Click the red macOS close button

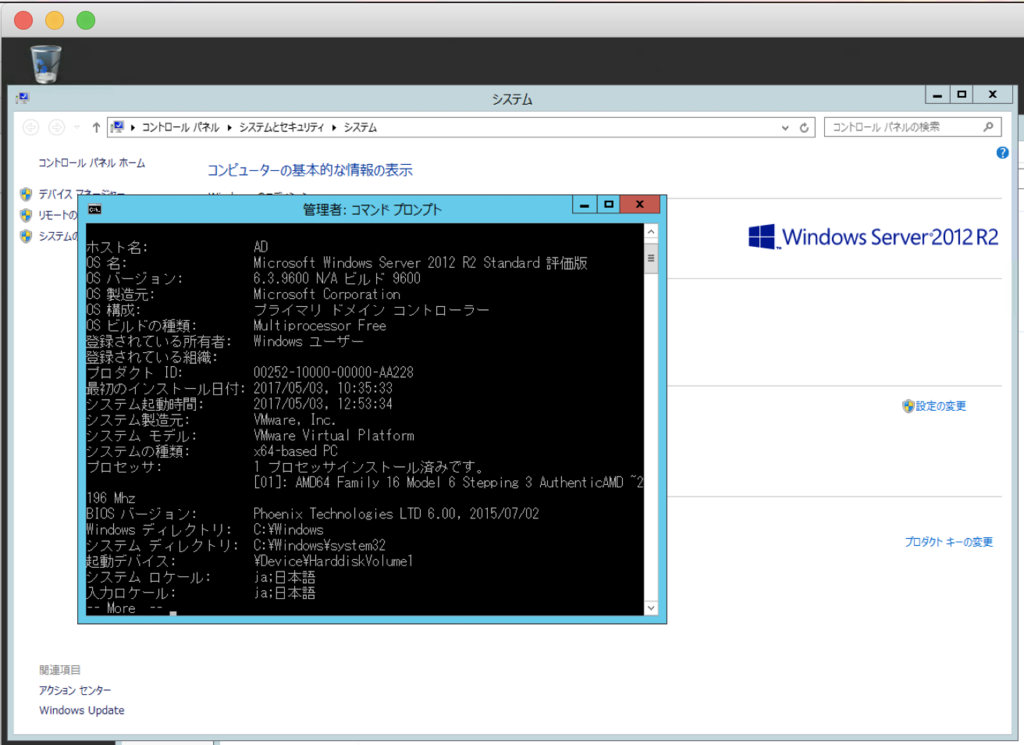click(24, 20)
